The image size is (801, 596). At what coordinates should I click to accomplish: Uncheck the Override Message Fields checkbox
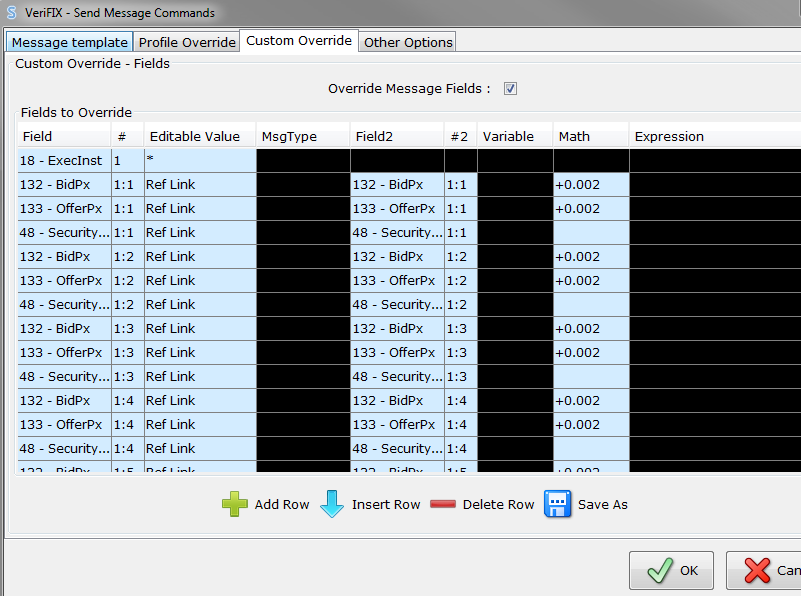coord(510,88)
